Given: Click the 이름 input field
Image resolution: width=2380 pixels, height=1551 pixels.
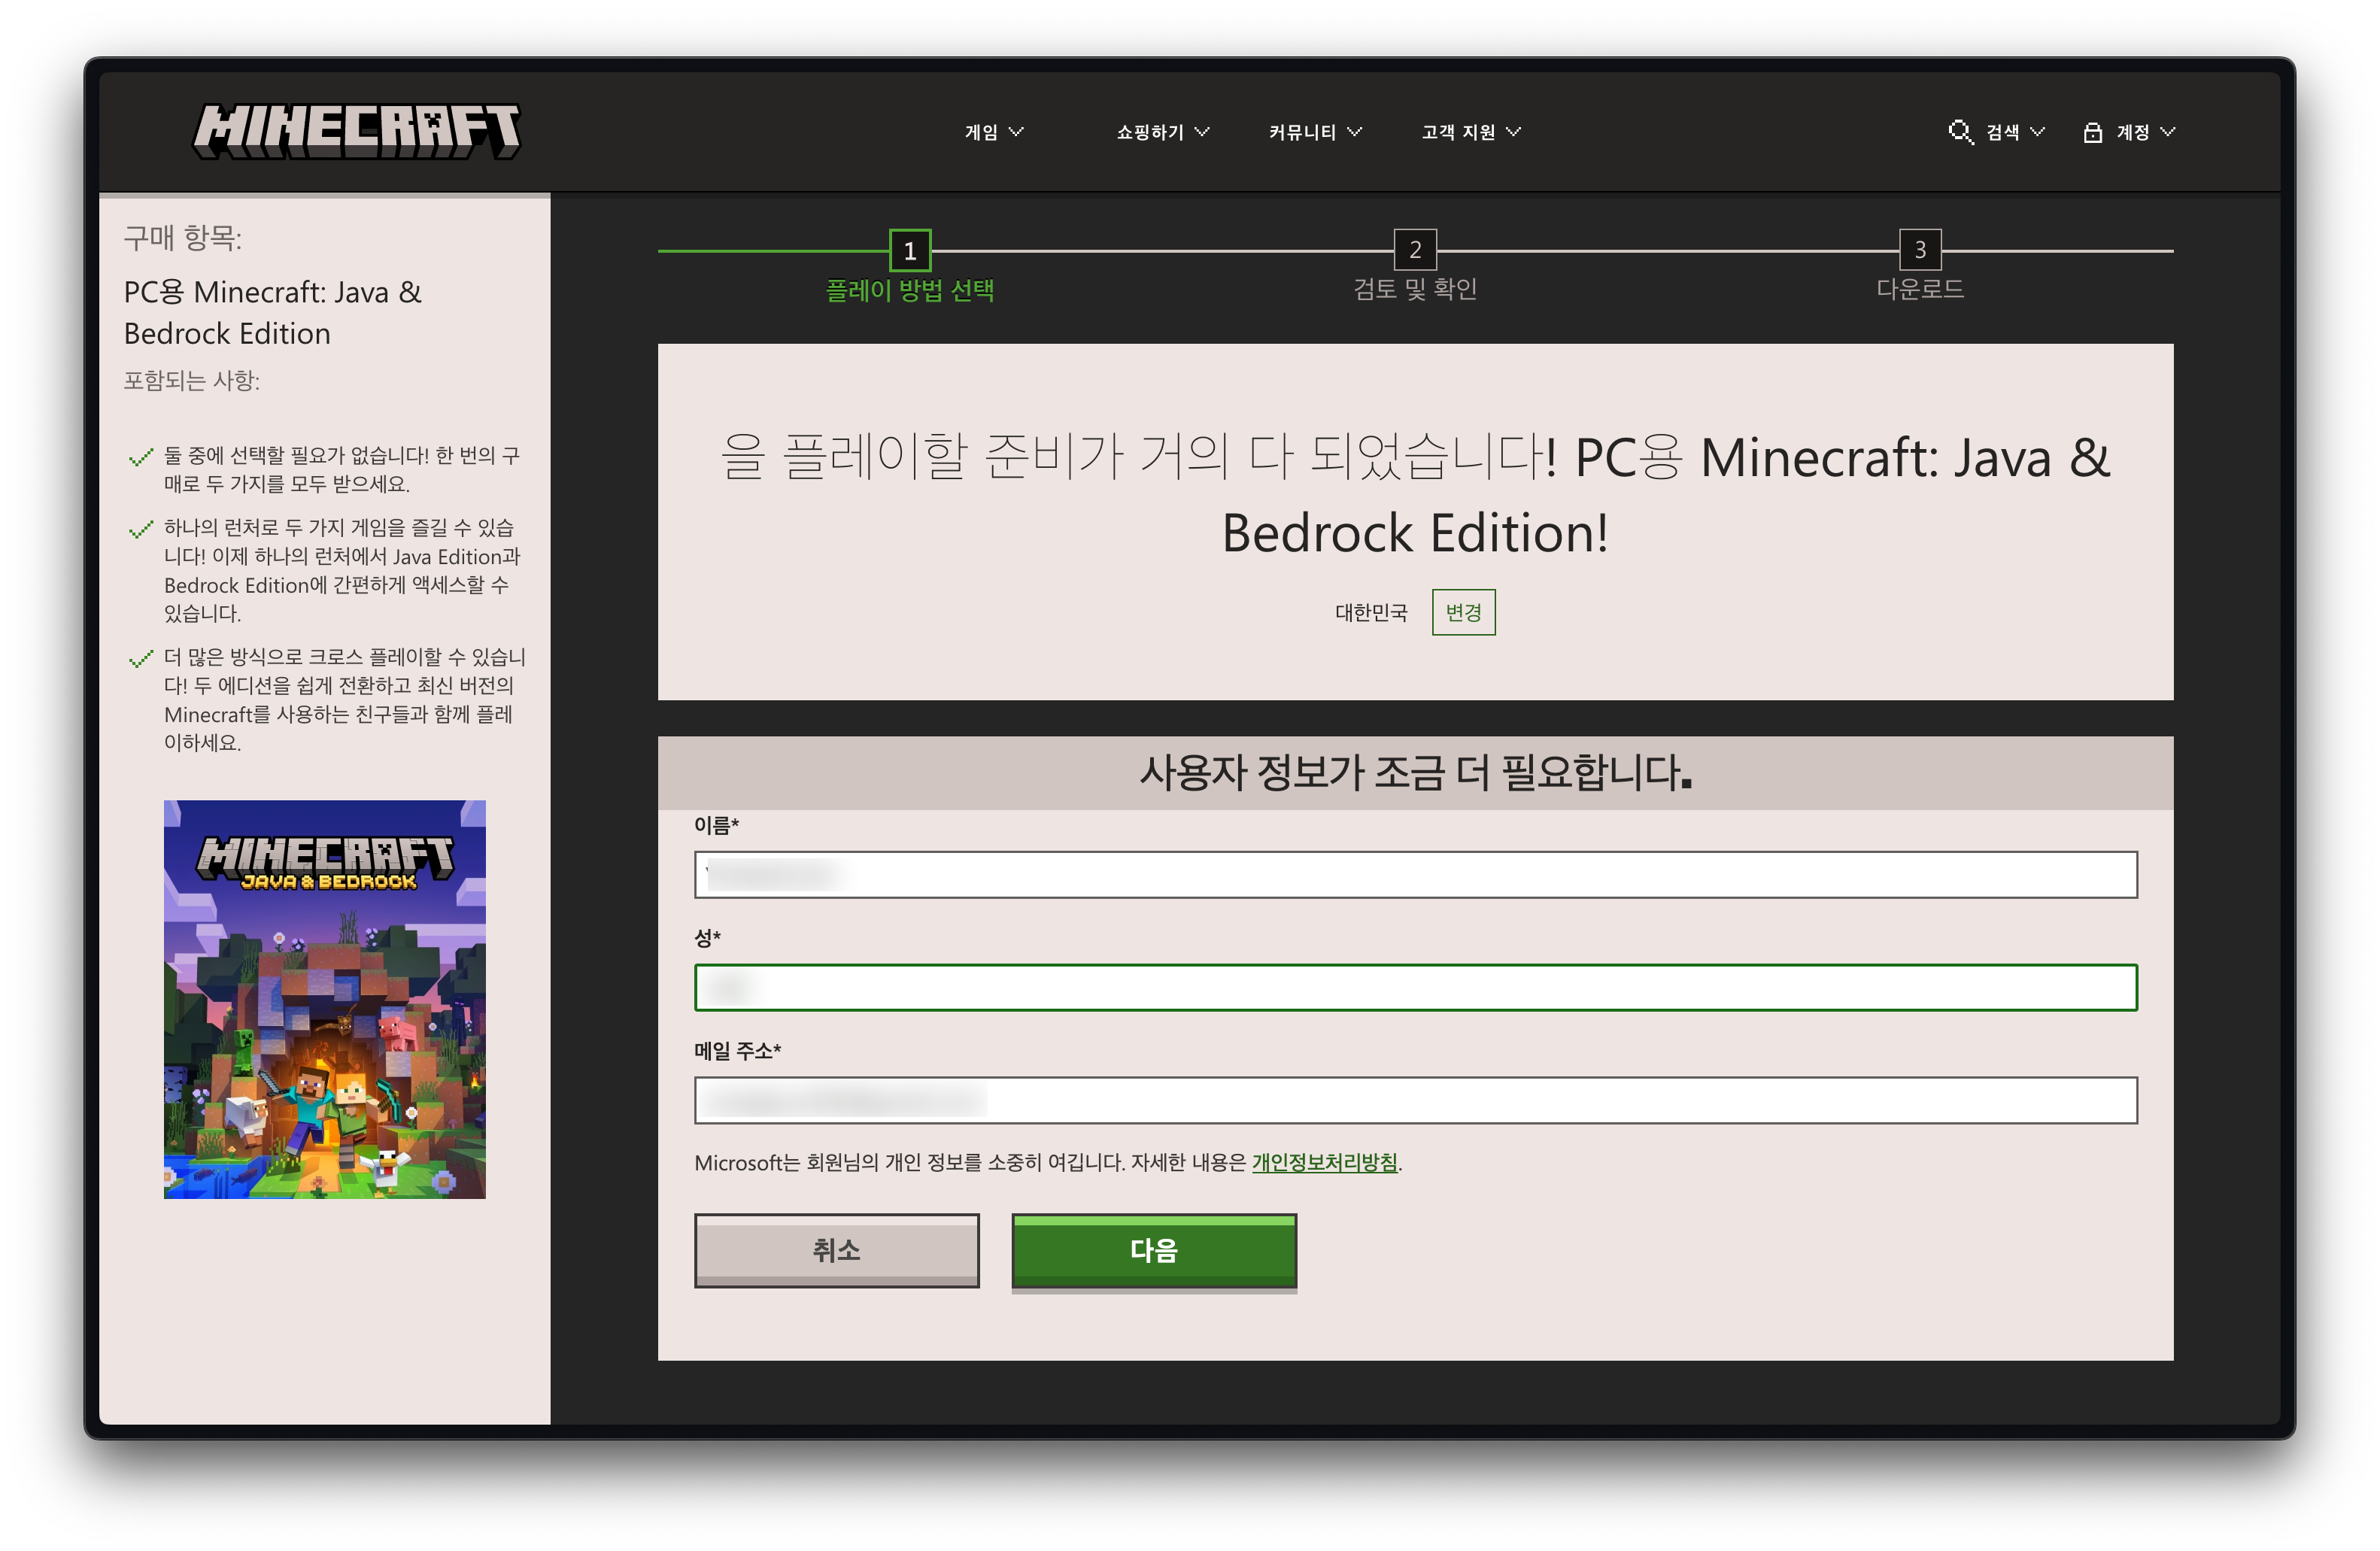Looking at the screenshot, I should (x=1415, y=875).
